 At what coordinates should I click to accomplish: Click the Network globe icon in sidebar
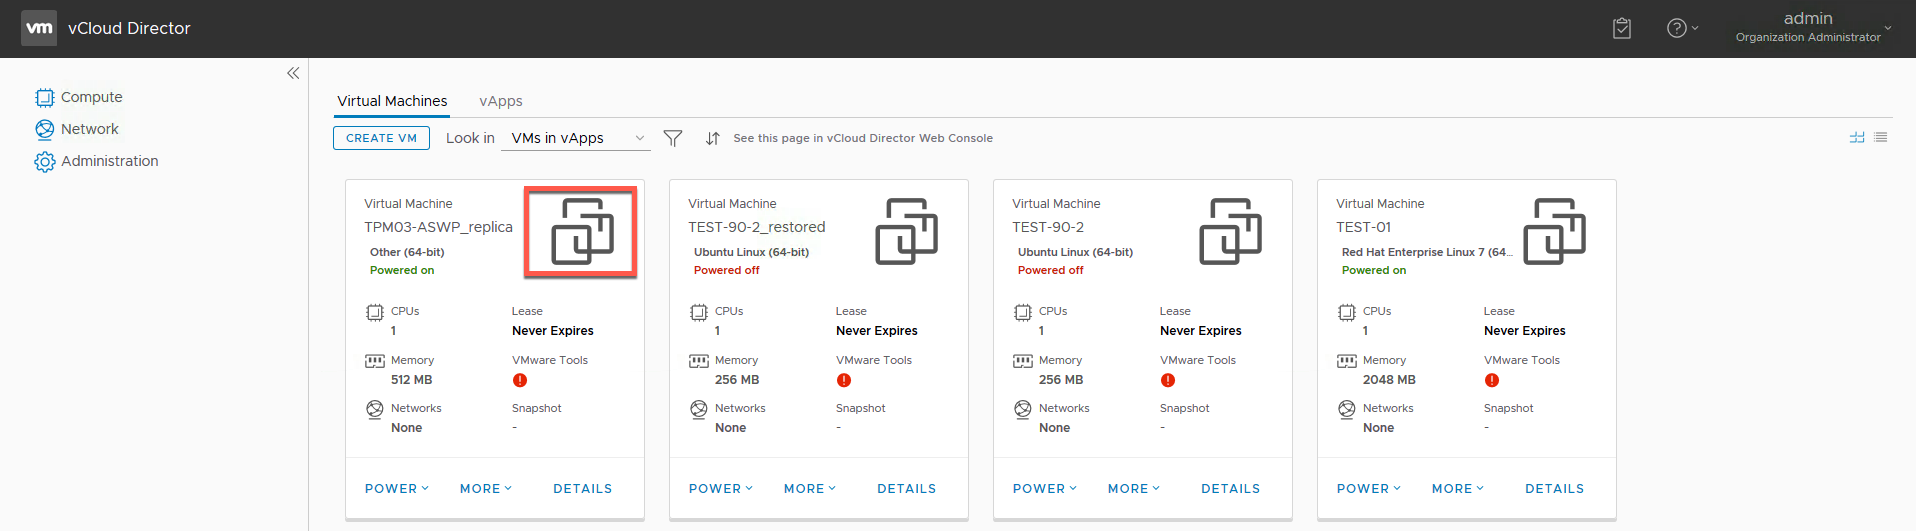pyautogui.click(x=45, y=129)
